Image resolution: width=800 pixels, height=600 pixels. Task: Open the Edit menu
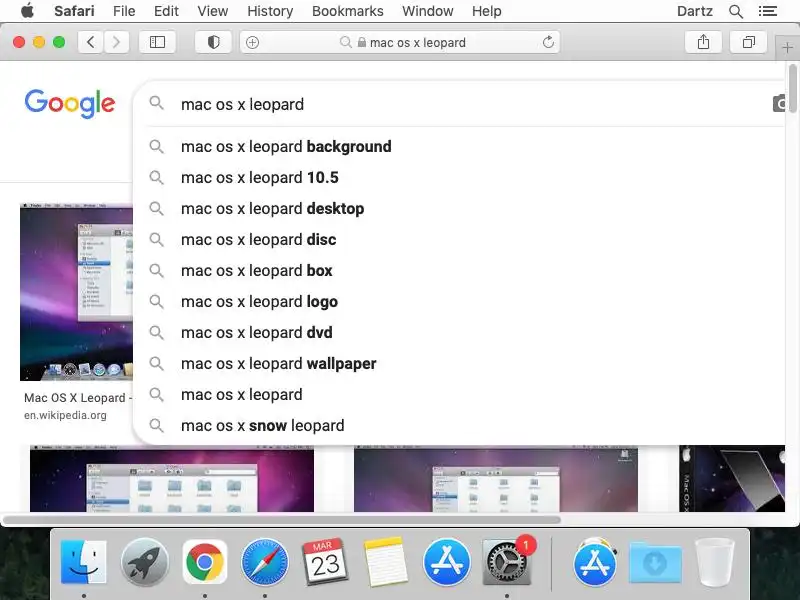pyautogui.click(x=166, y=11)
